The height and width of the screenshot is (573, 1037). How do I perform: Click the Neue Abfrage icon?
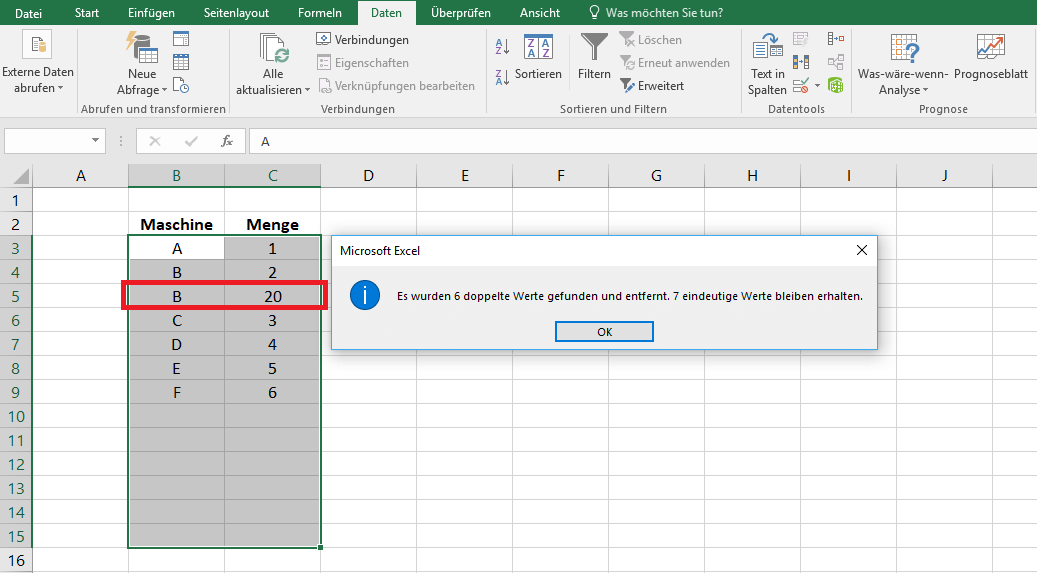142,48
